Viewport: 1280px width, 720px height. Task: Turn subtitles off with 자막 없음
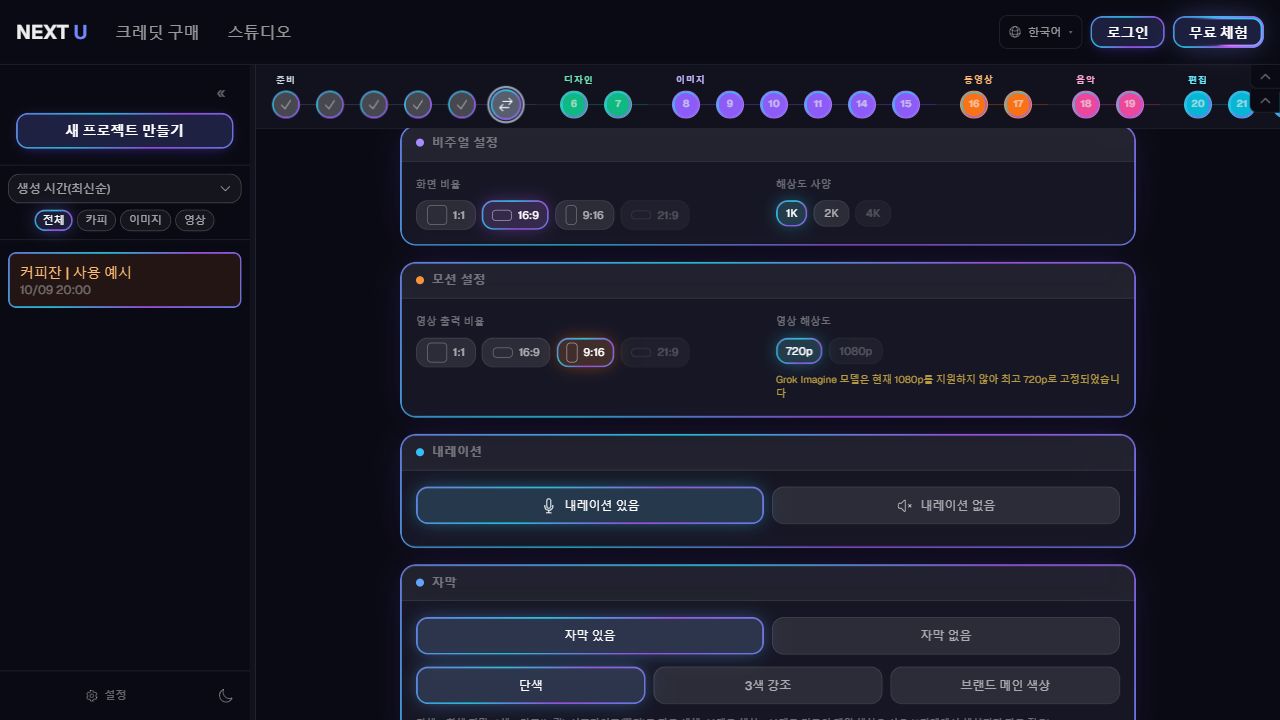[x=946, y=636]
